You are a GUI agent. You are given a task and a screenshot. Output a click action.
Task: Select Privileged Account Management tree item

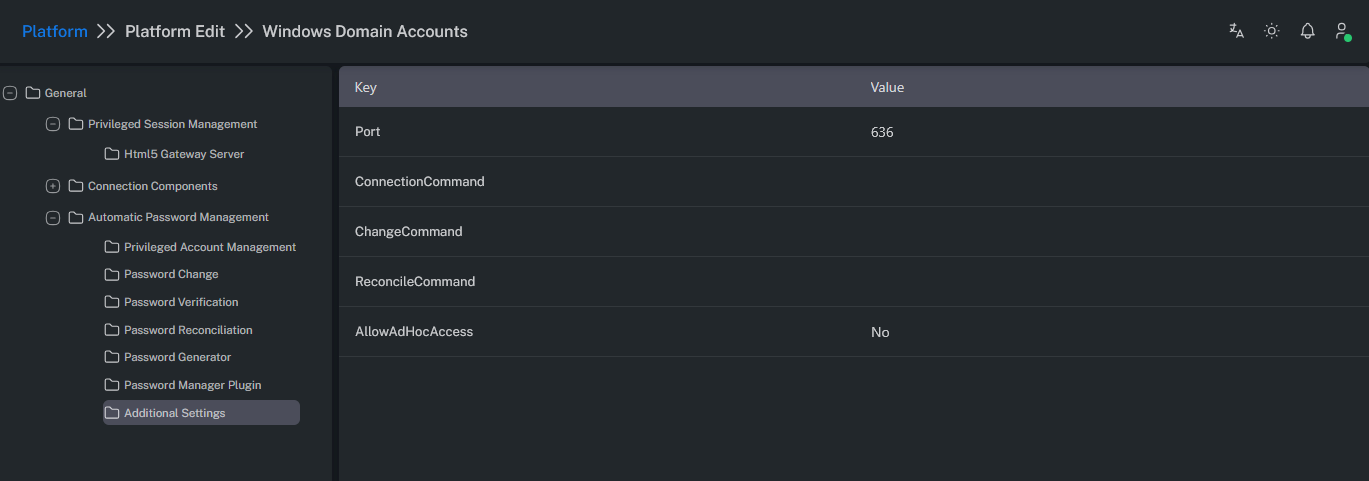(209, 247)
